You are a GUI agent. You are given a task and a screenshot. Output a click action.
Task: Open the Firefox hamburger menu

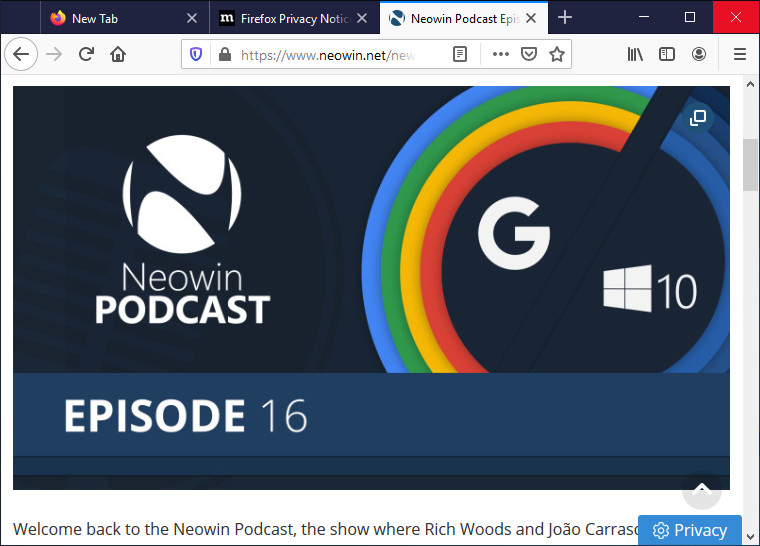coord(740,54)
